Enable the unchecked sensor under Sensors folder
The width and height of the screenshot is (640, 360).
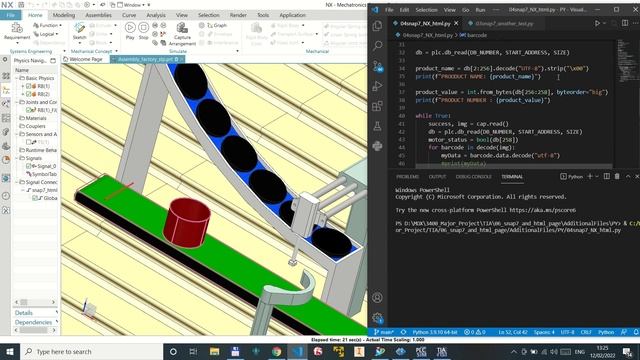point(29,142)
